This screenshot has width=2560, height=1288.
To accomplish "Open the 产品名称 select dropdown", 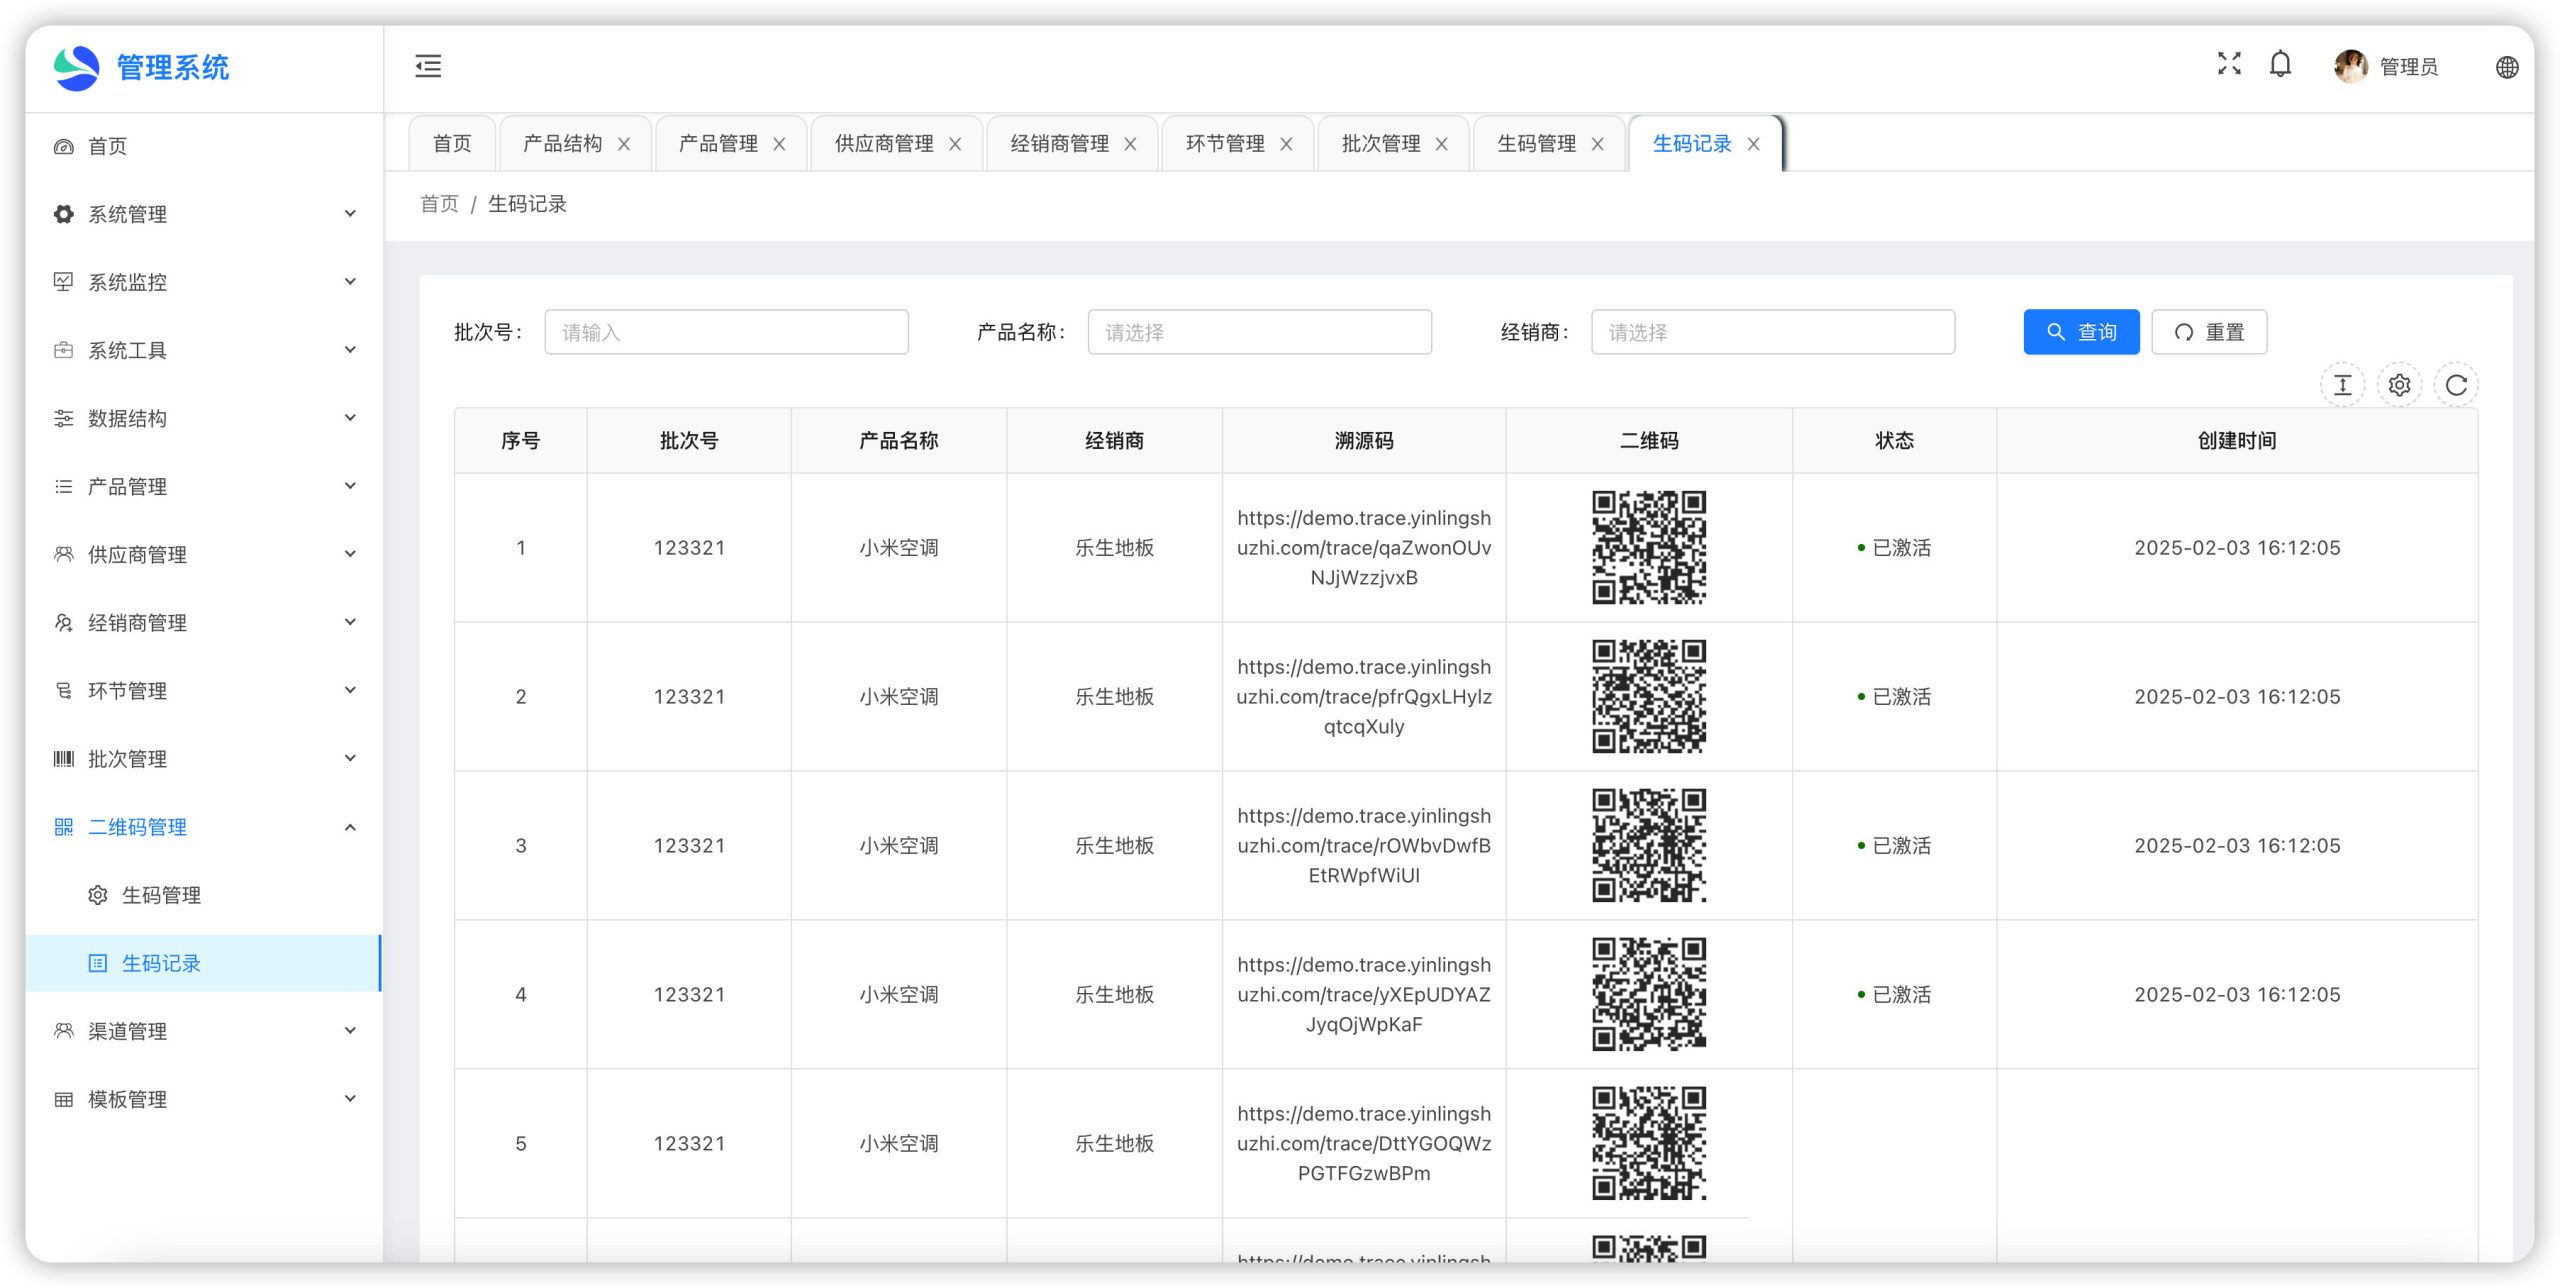I will tap(1259, 332).
